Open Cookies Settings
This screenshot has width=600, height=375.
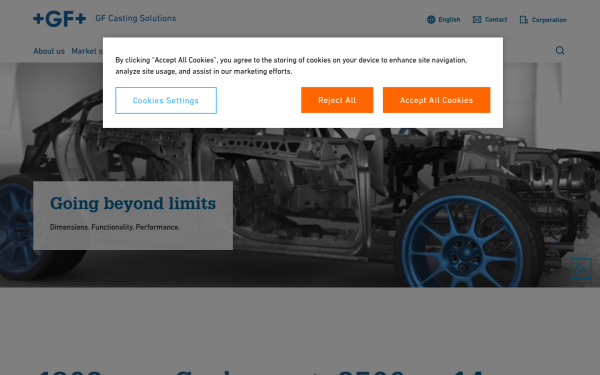click(x=166, y=100)
